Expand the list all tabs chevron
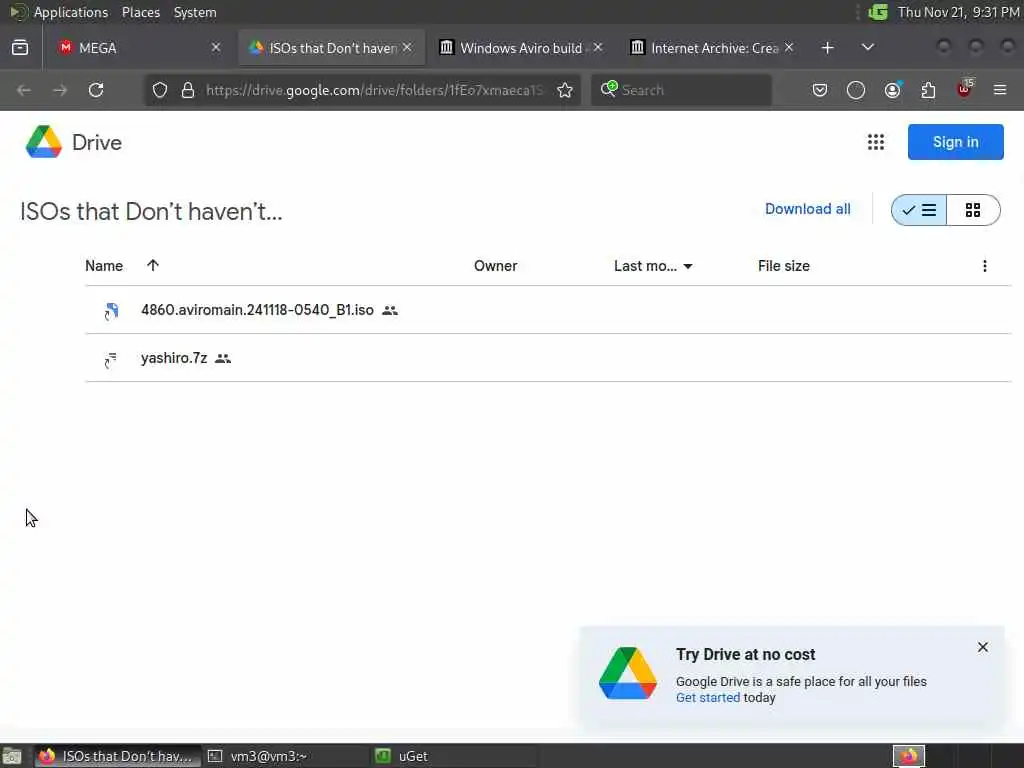Image resolution: width=1024 pixels, height=768 pixels. point(867,48)
